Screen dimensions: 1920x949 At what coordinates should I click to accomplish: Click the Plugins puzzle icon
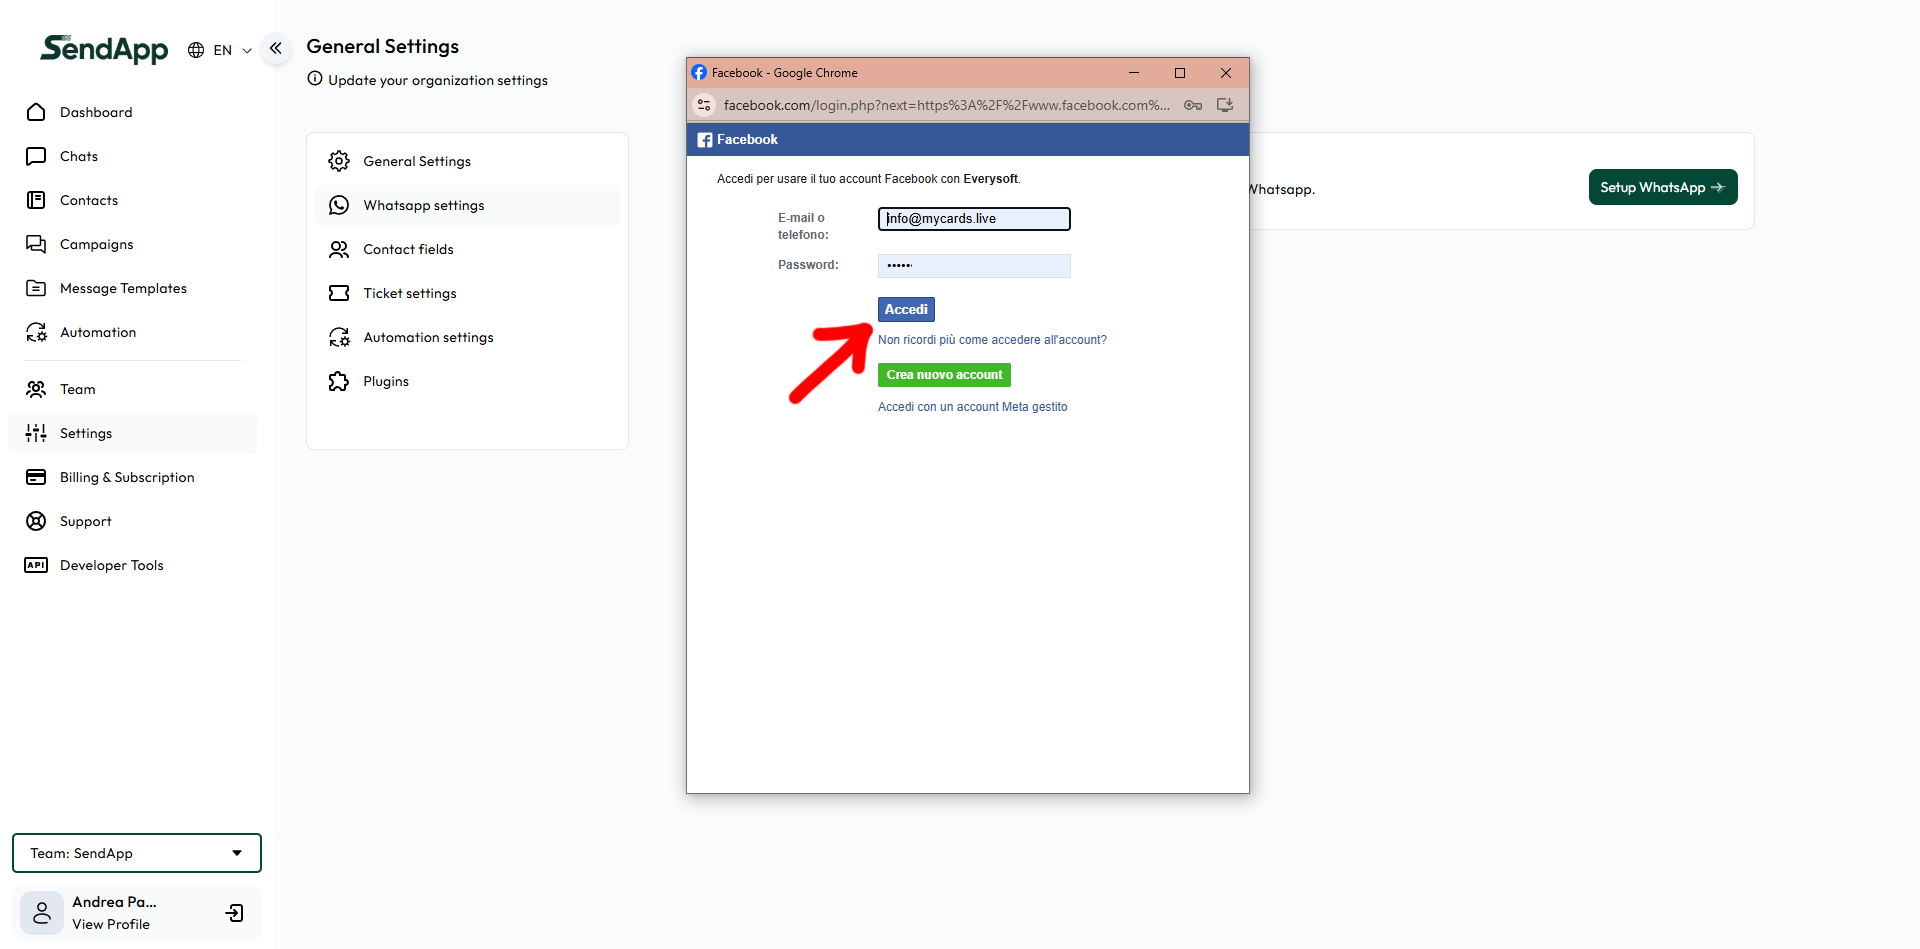coord(339,381)
